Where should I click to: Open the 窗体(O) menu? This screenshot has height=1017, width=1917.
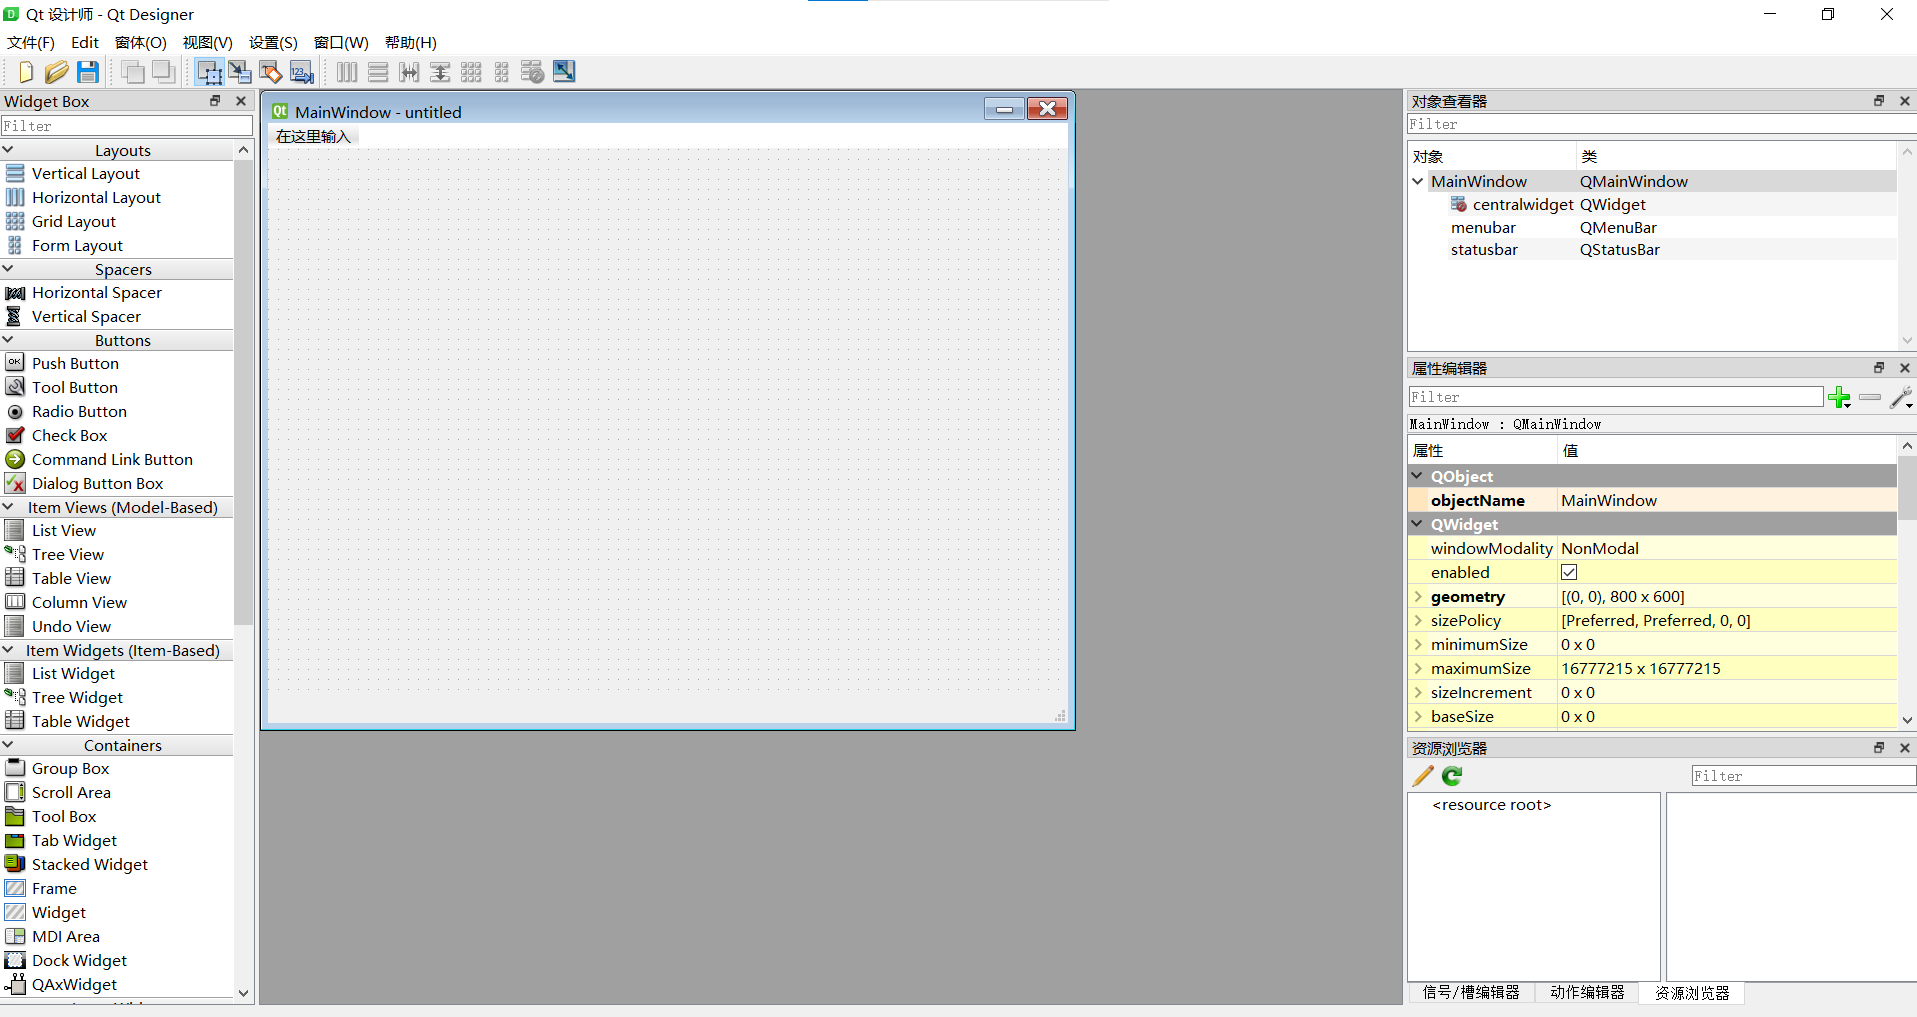pyautogui.click(x=139, y=42)
